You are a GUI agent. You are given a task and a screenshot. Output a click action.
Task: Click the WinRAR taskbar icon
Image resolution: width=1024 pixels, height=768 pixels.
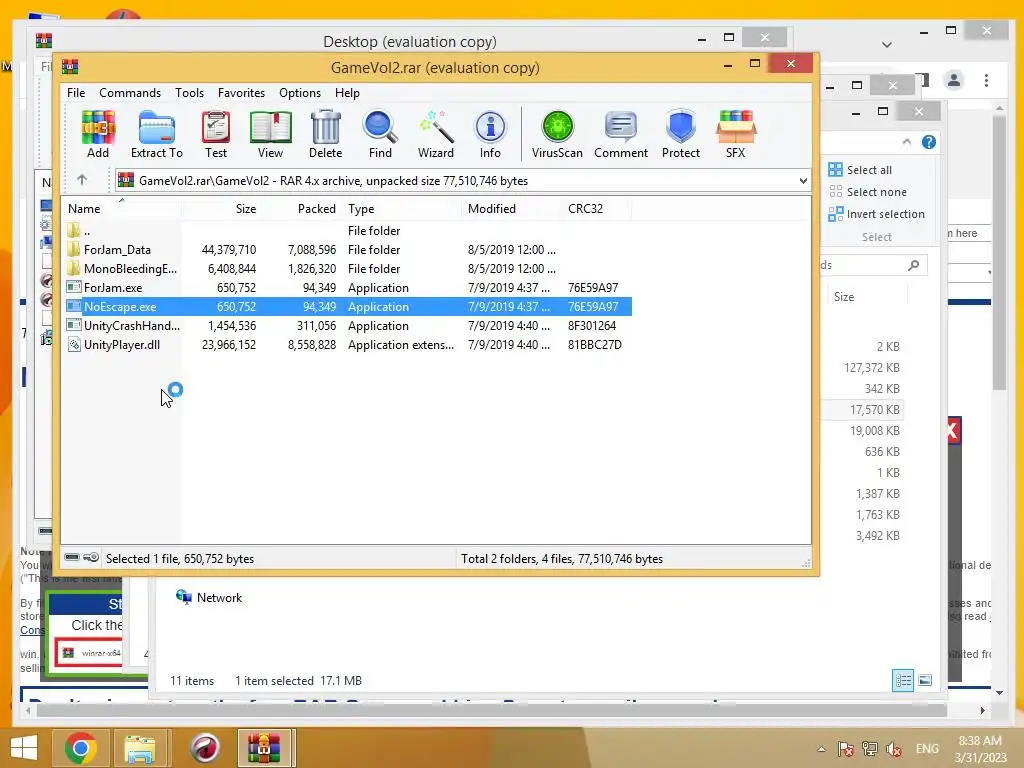point(263,748)
